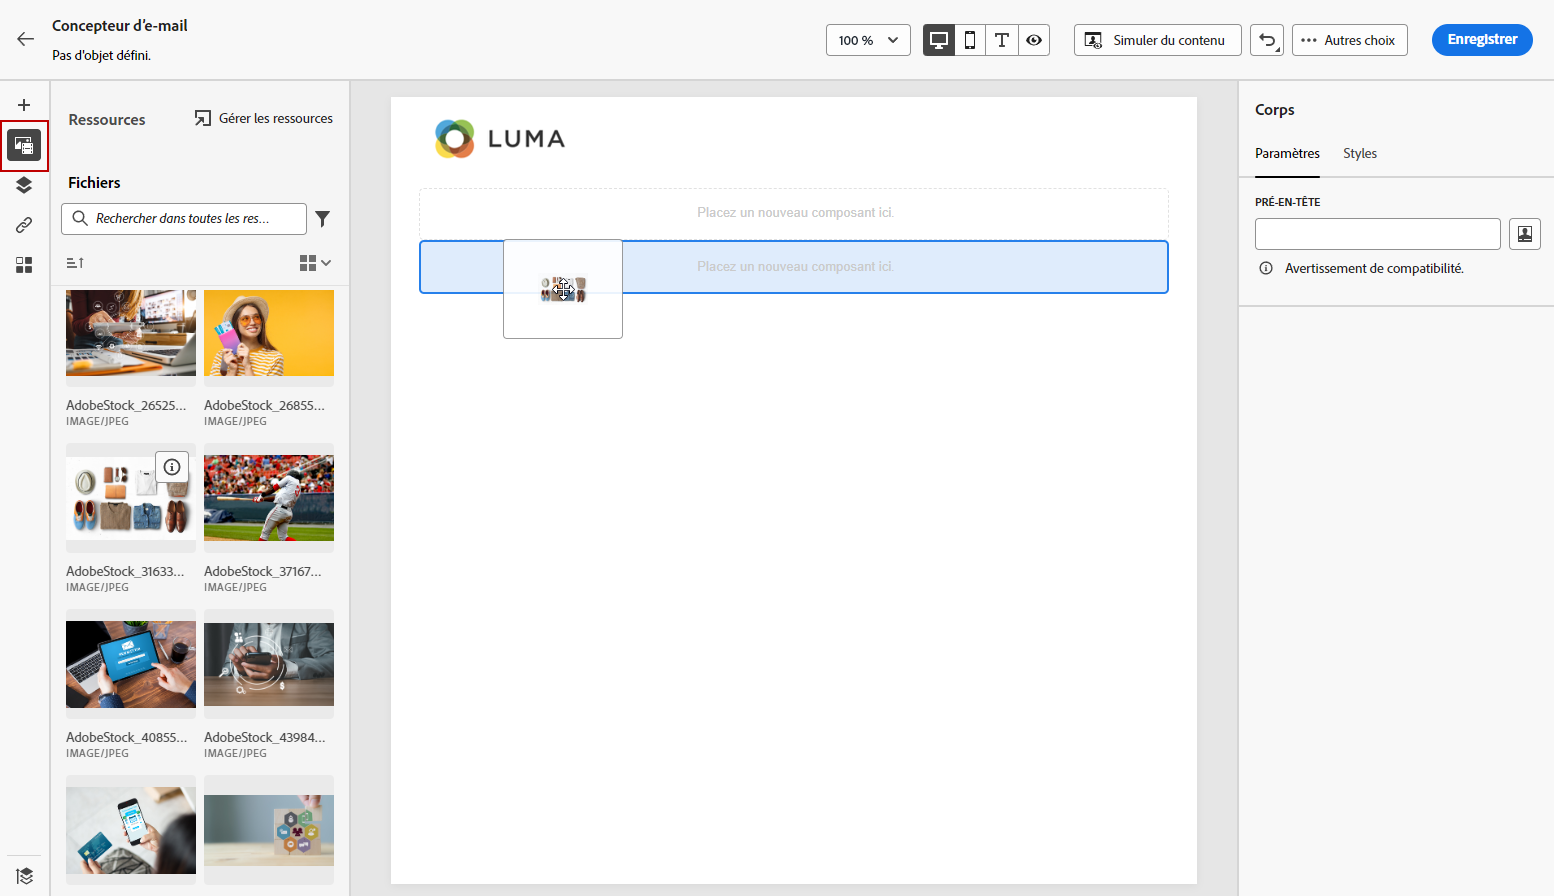Focus the Rechercher dans toutes les ressources field
Screen dimensions: 1554x896
(184, 219)
